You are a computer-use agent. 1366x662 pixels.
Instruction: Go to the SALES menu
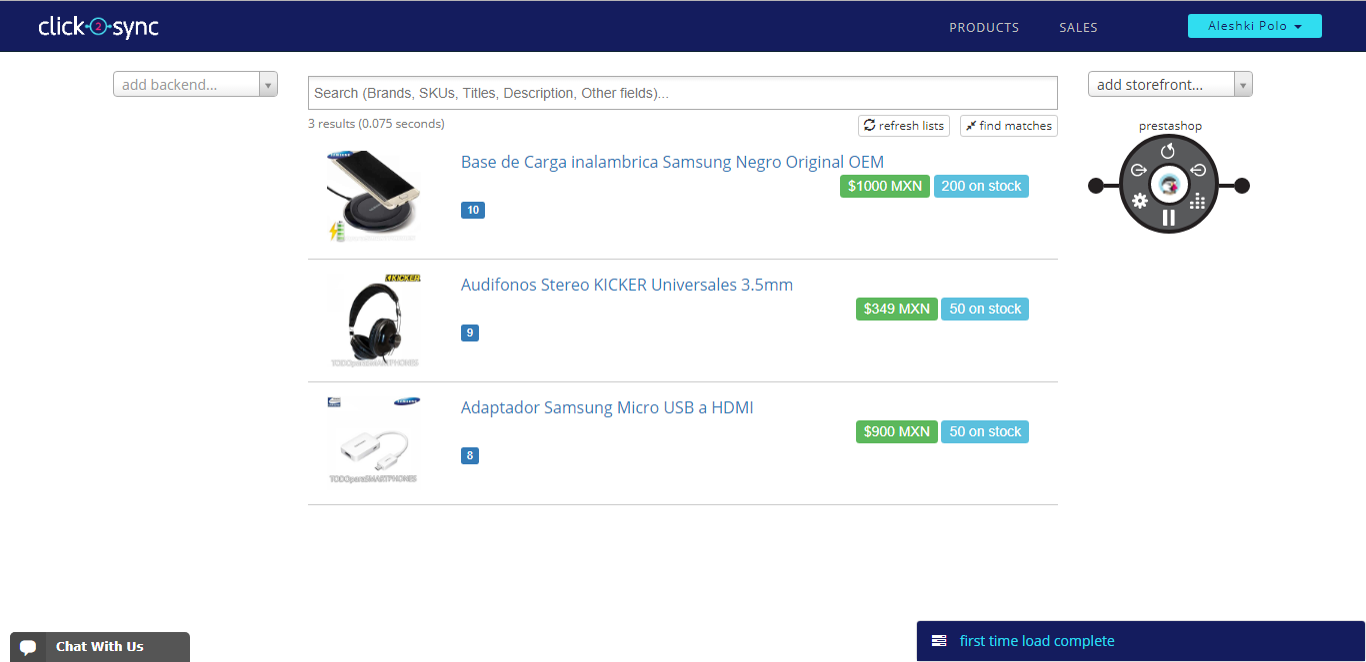click(1078, 28)
